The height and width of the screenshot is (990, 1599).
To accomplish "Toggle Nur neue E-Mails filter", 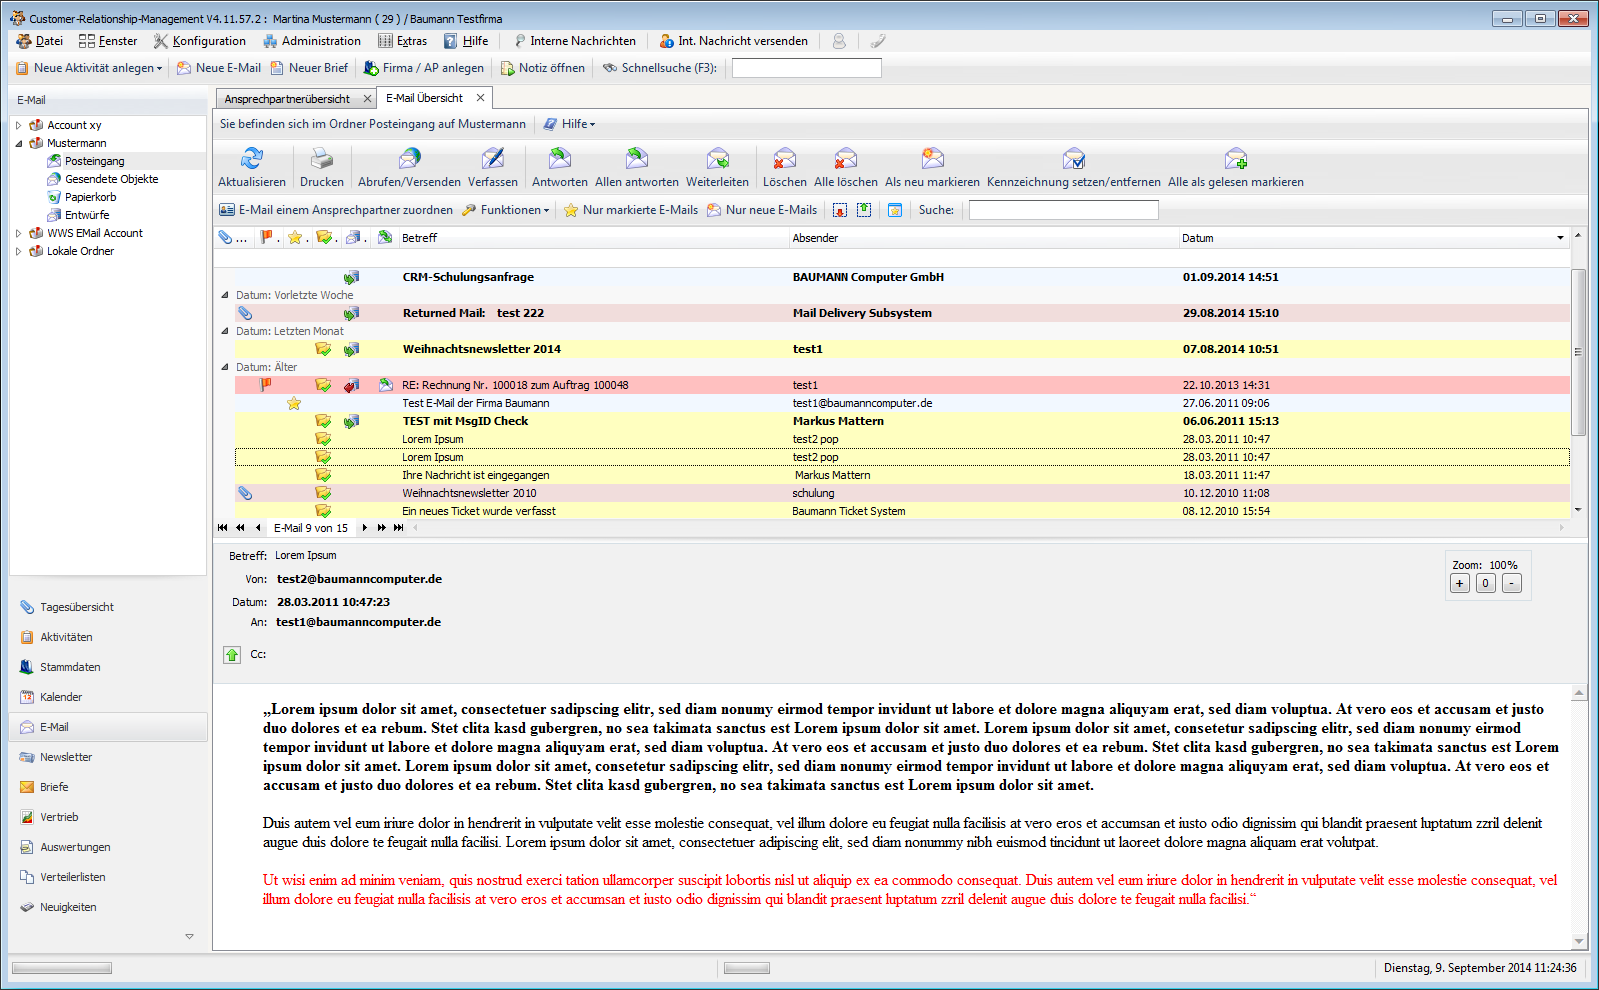I will click(762, 210).
